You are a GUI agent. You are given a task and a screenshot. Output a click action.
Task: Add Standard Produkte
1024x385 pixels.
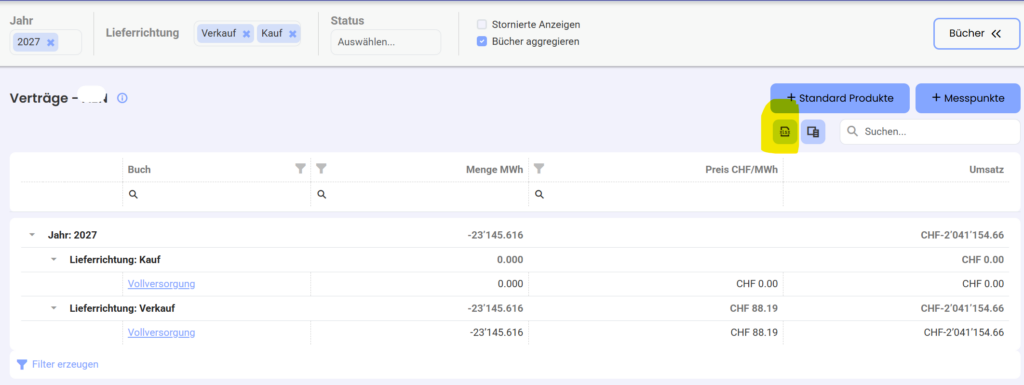[840, 98]
